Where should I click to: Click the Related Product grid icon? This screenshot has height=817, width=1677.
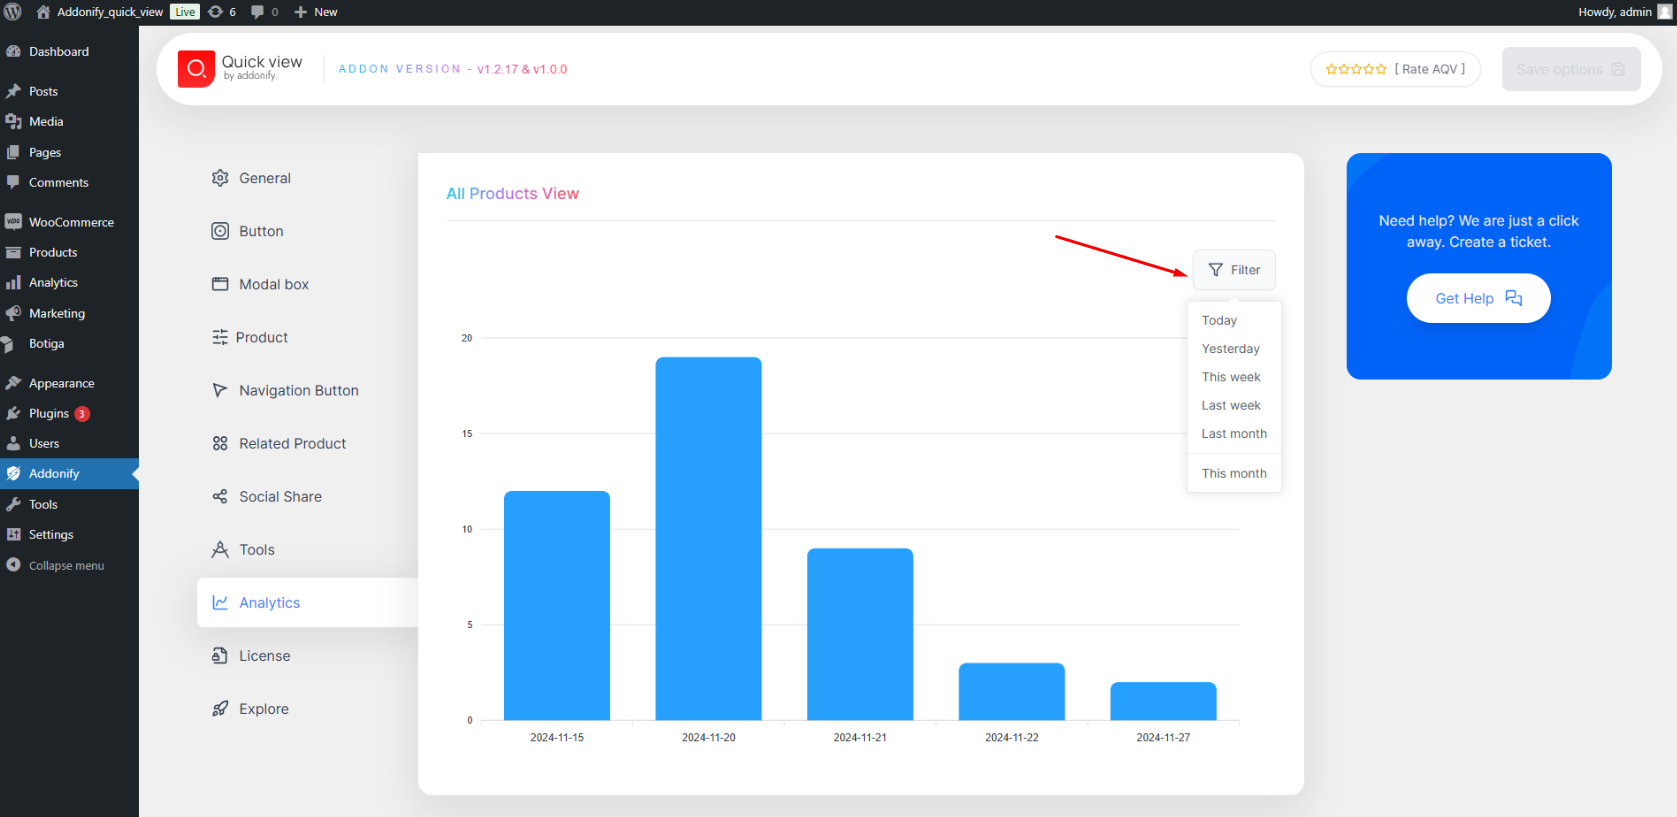tap(220, 444)
